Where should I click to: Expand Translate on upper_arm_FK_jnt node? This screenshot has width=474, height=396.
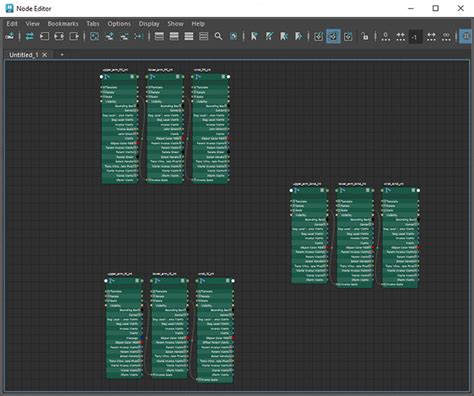[104, 88]
